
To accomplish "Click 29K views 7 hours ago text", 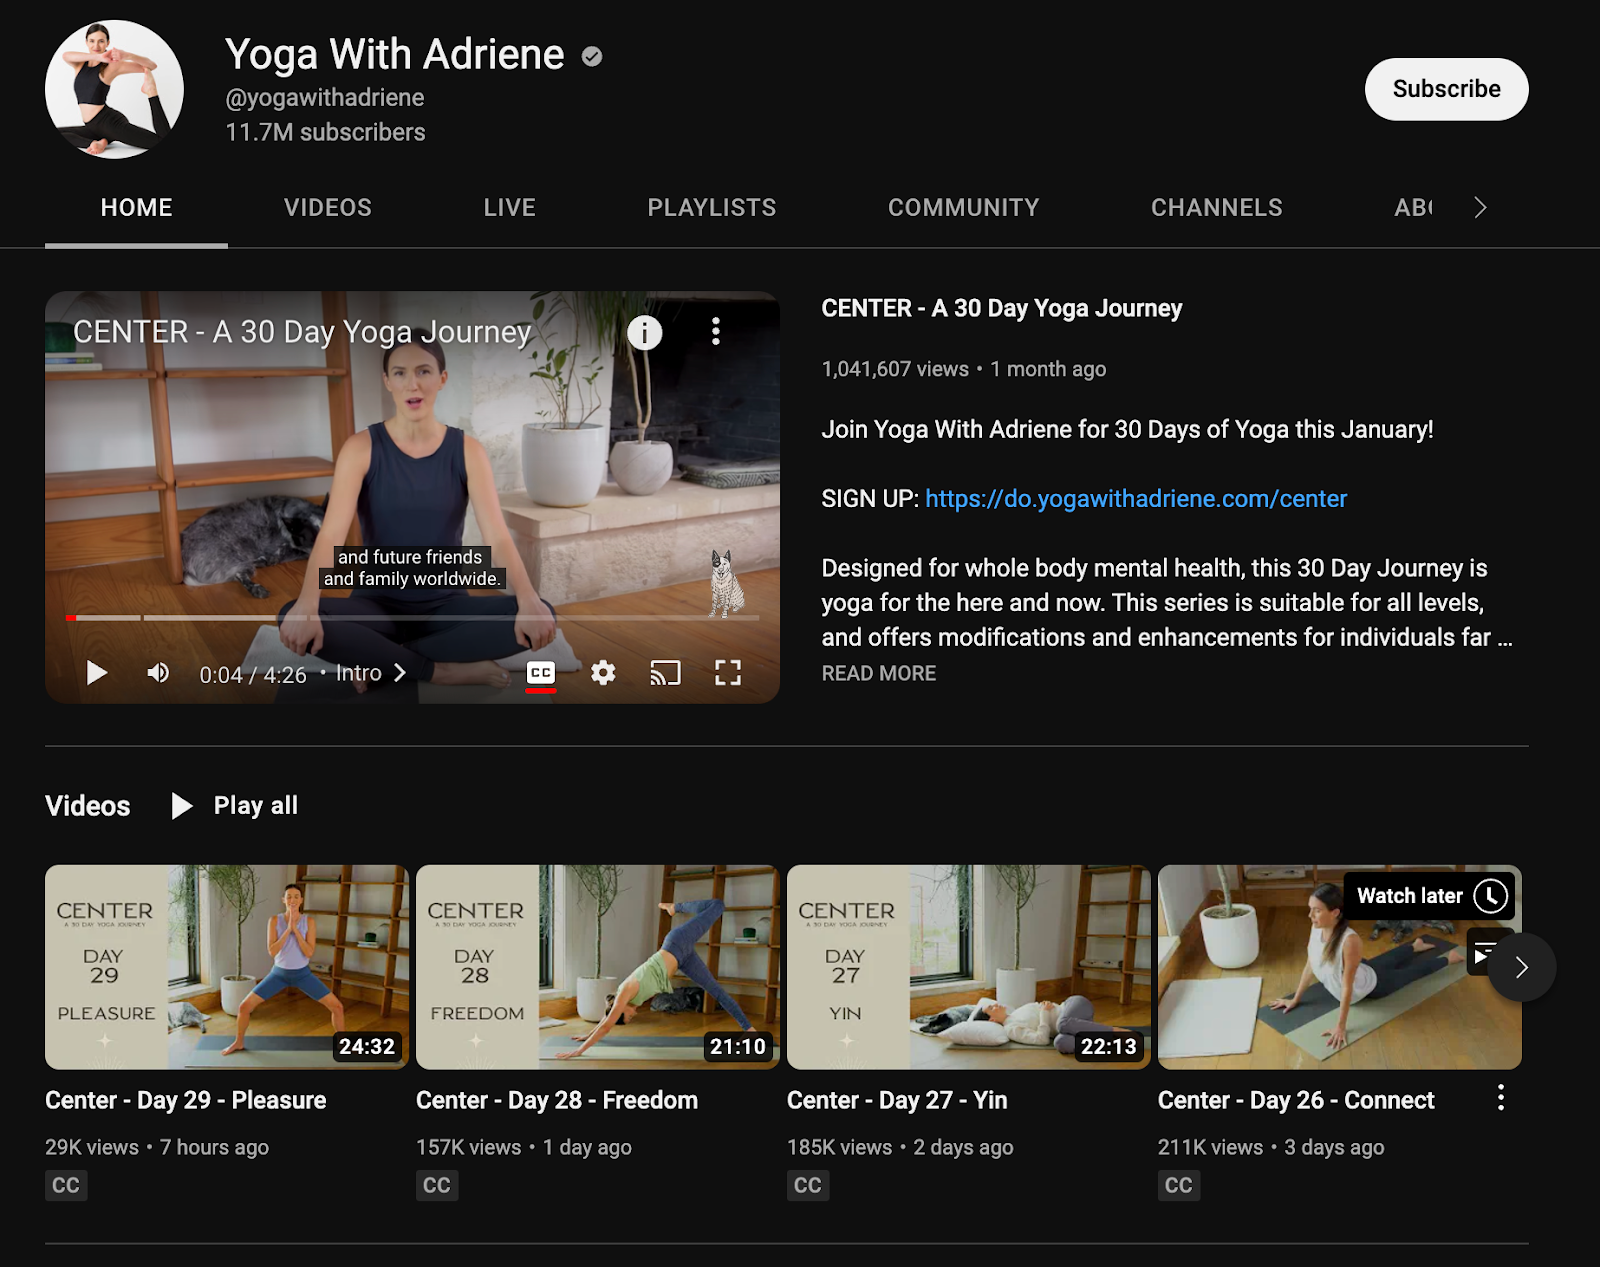I will pos(157,1147).
